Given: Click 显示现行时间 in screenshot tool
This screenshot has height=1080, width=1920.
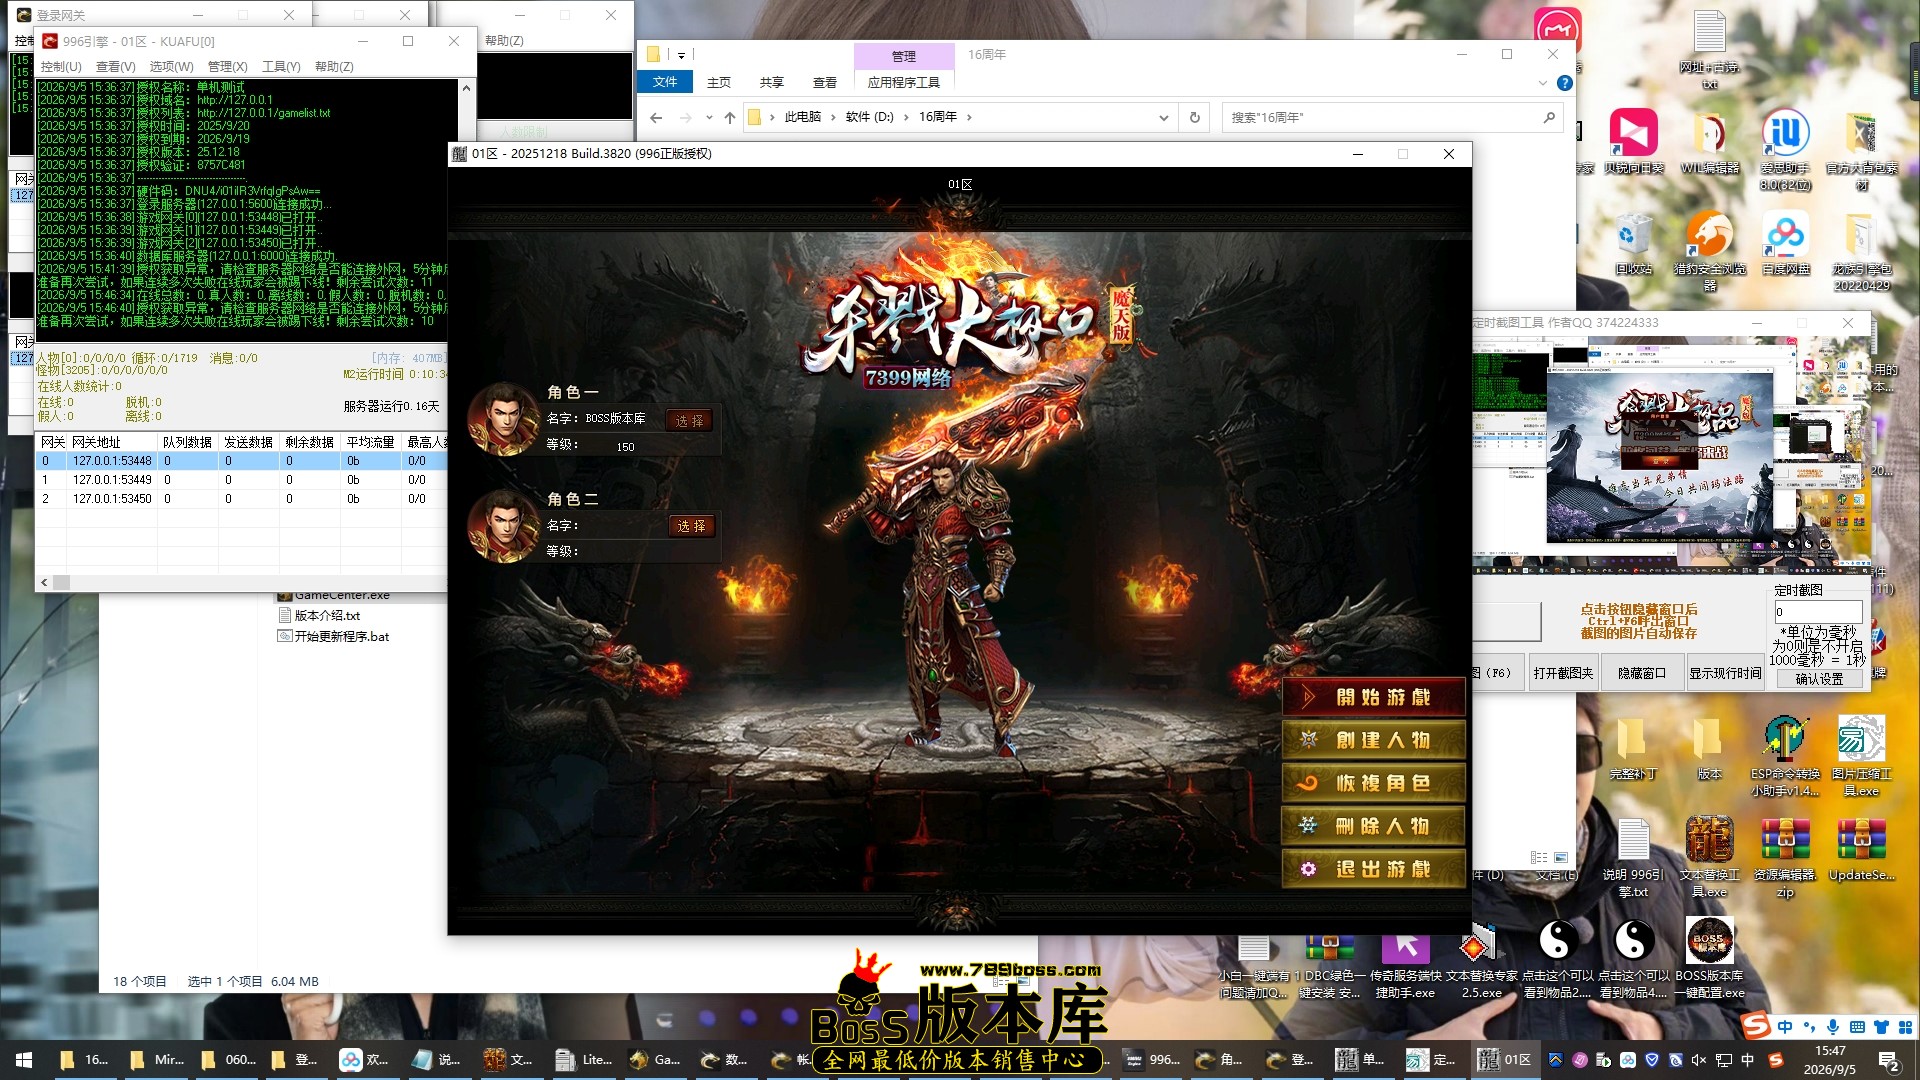Looking at the screenshot, I should pyautogui.click(x=1725, y=673).
